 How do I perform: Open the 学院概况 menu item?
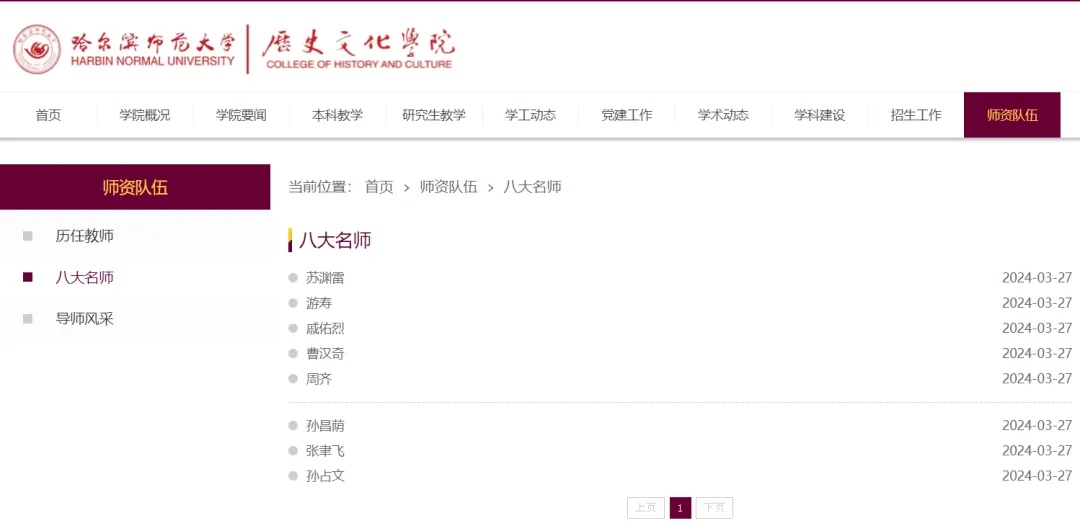coord(145,115)
